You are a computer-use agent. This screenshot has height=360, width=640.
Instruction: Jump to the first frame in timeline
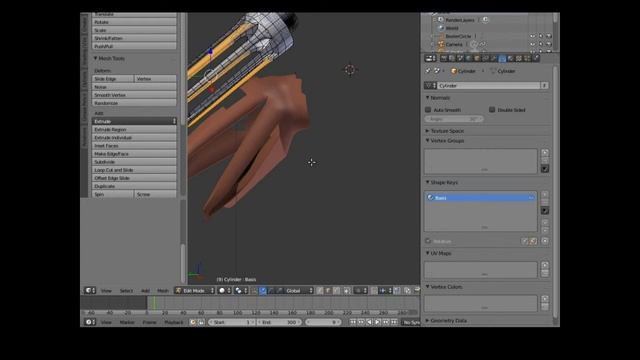(353, 322)
